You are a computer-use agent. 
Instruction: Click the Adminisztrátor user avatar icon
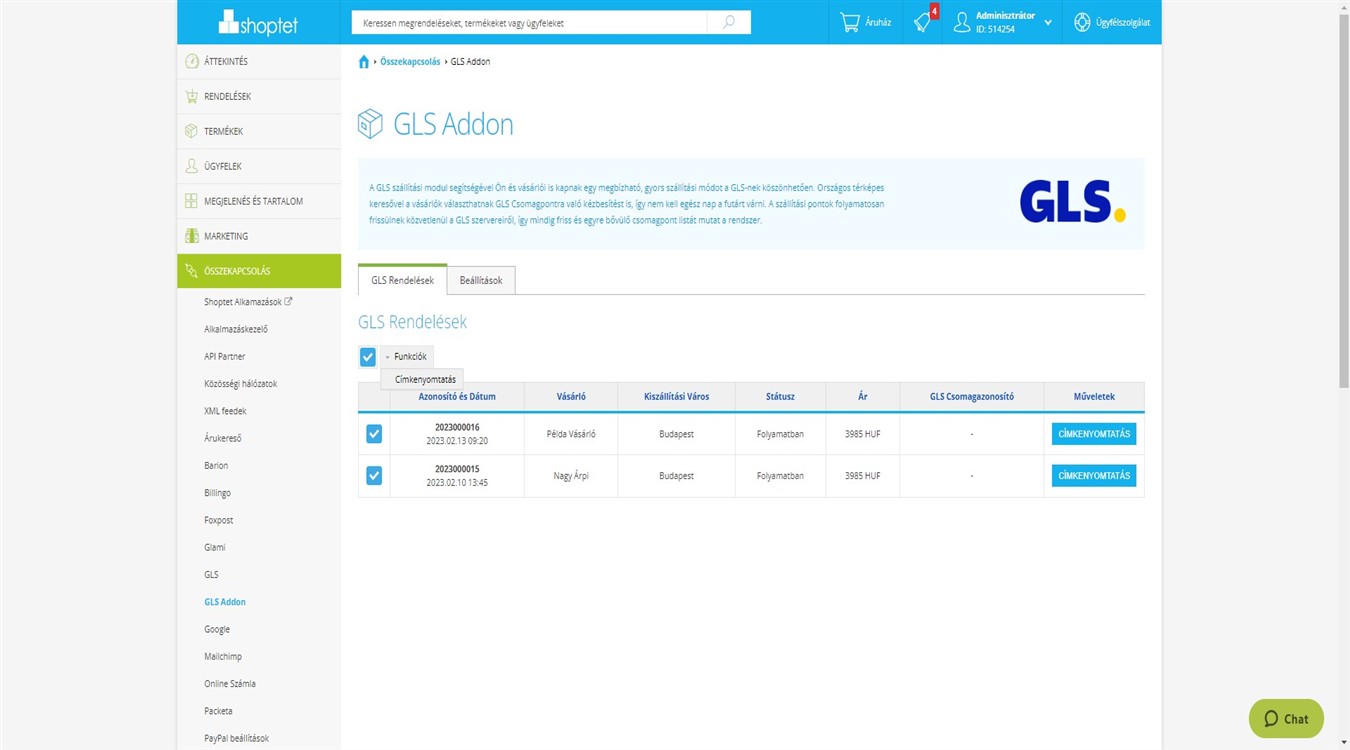(x=962, y=22)
